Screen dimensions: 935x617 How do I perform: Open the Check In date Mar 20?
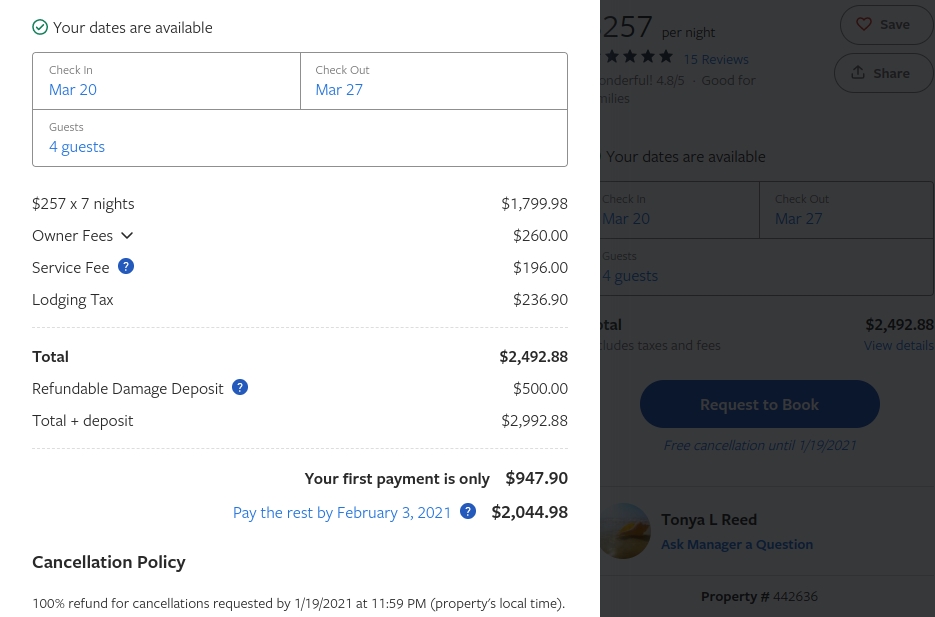pos(166,81)
